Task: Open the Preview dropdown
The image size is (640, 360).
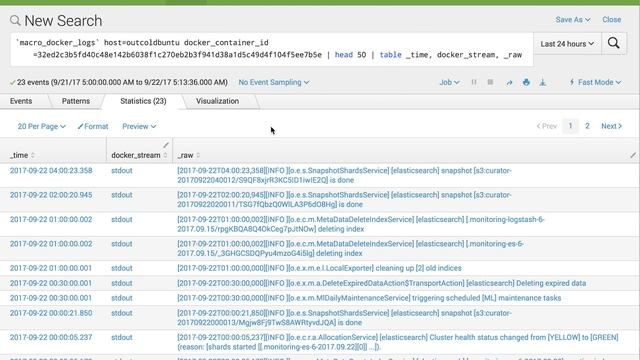Action: click(139, 127)
